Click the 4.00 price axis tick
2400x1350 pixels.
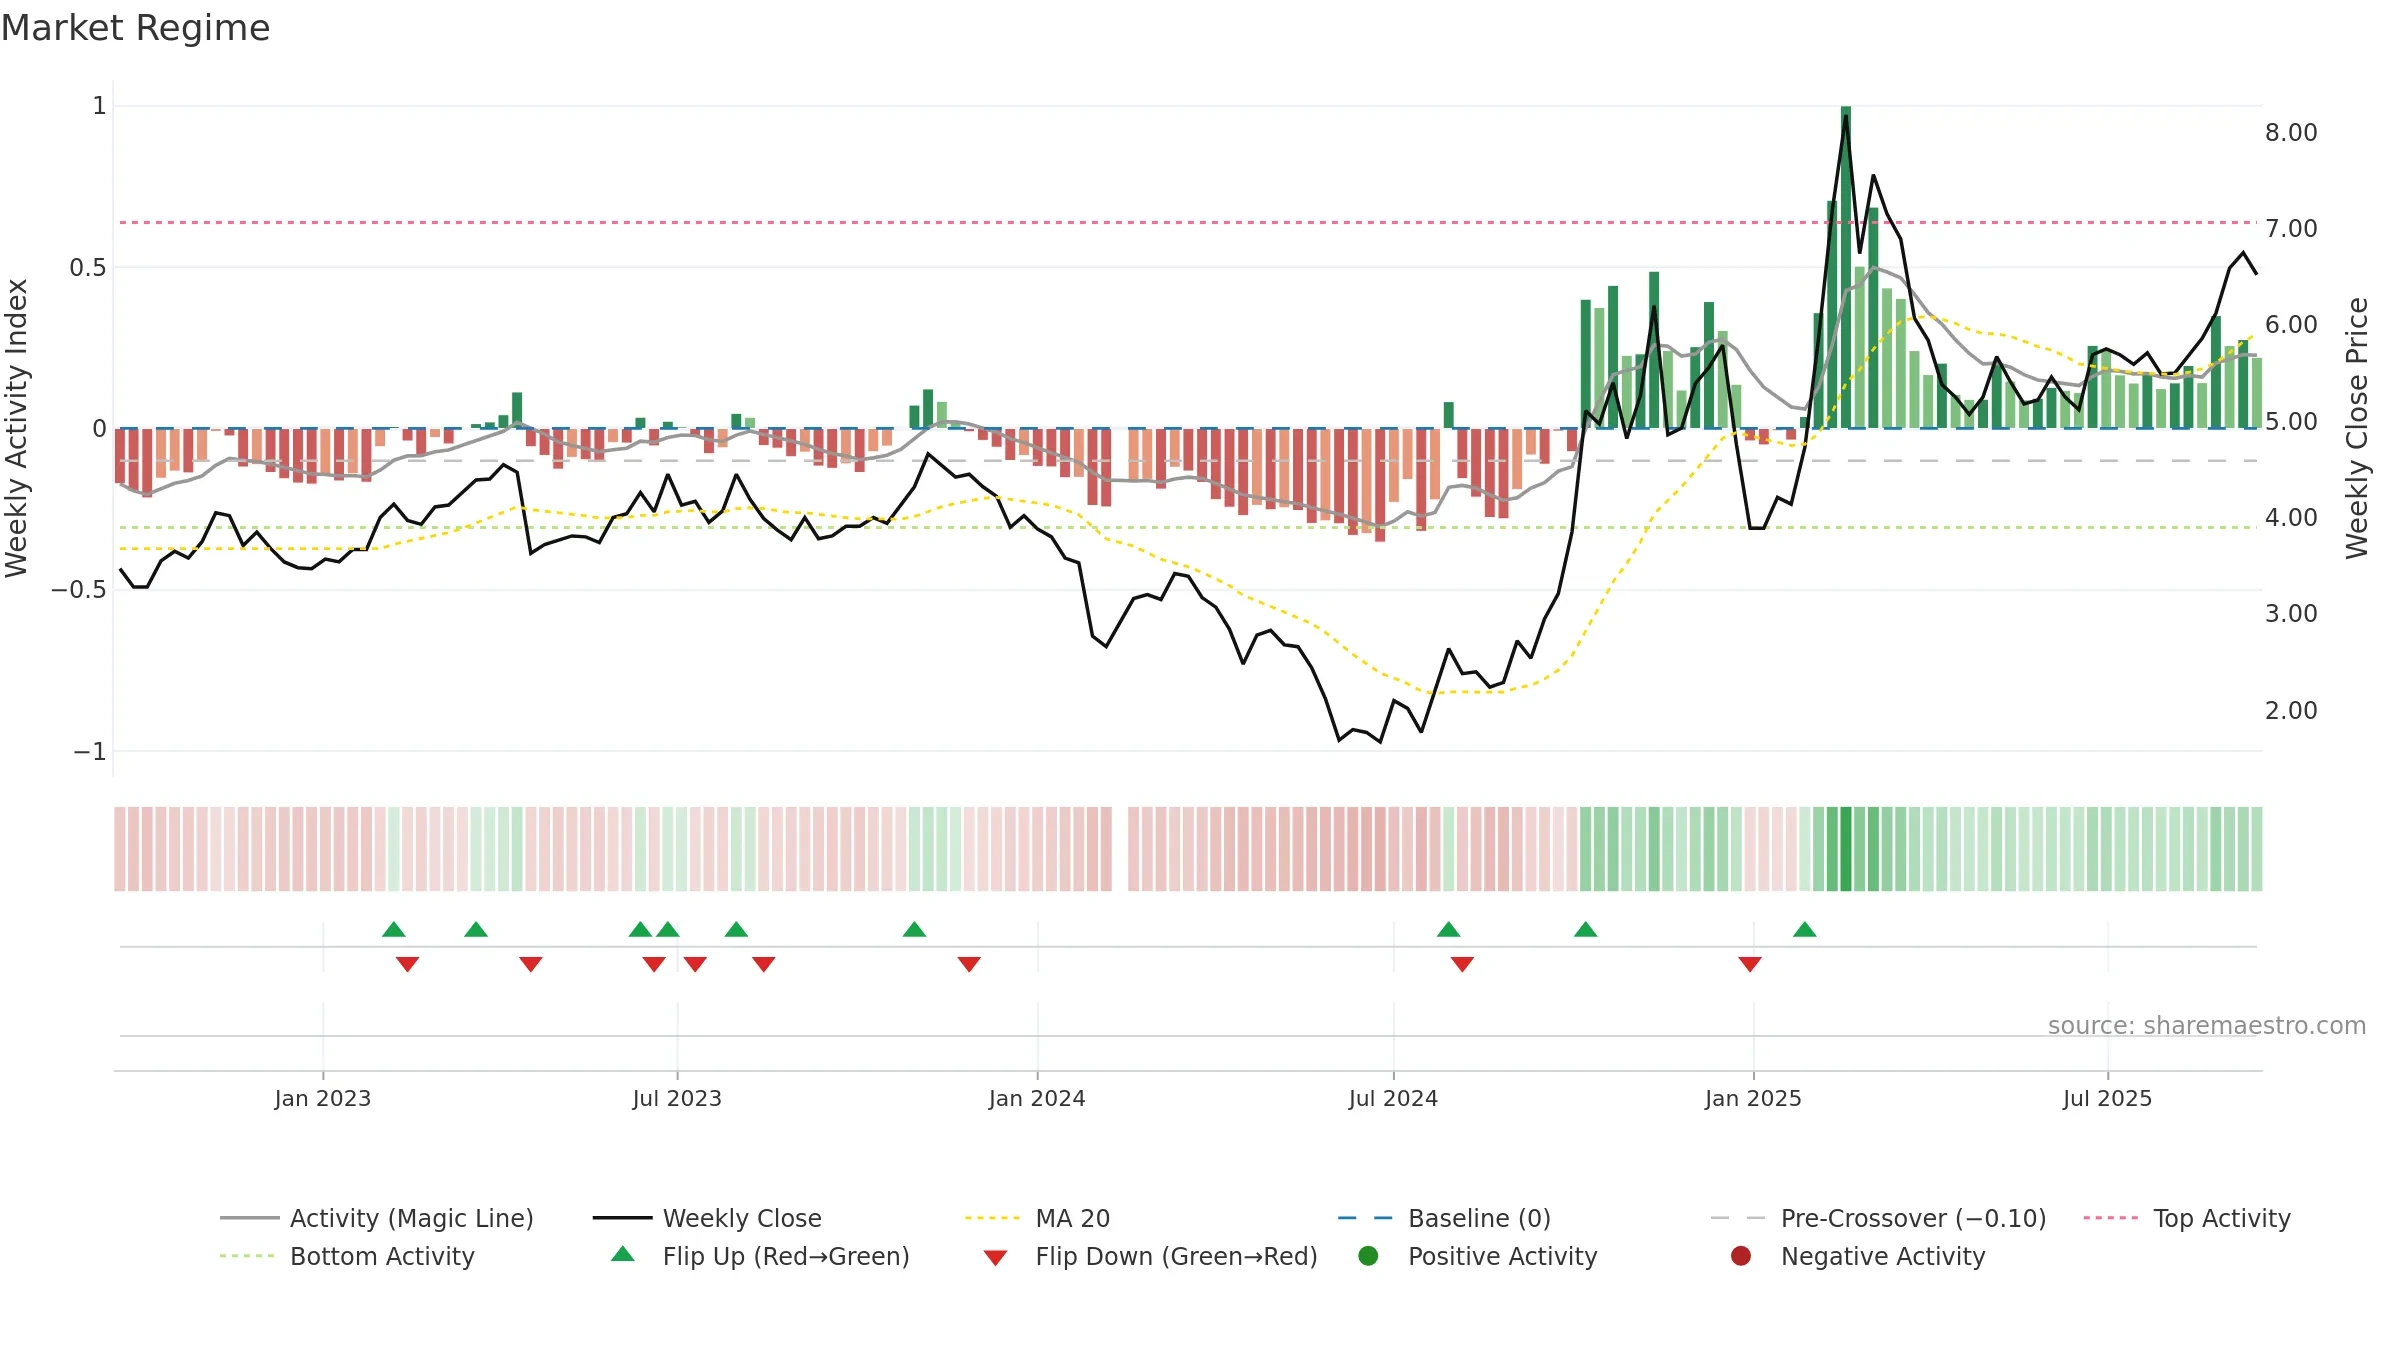point(2291,517)
